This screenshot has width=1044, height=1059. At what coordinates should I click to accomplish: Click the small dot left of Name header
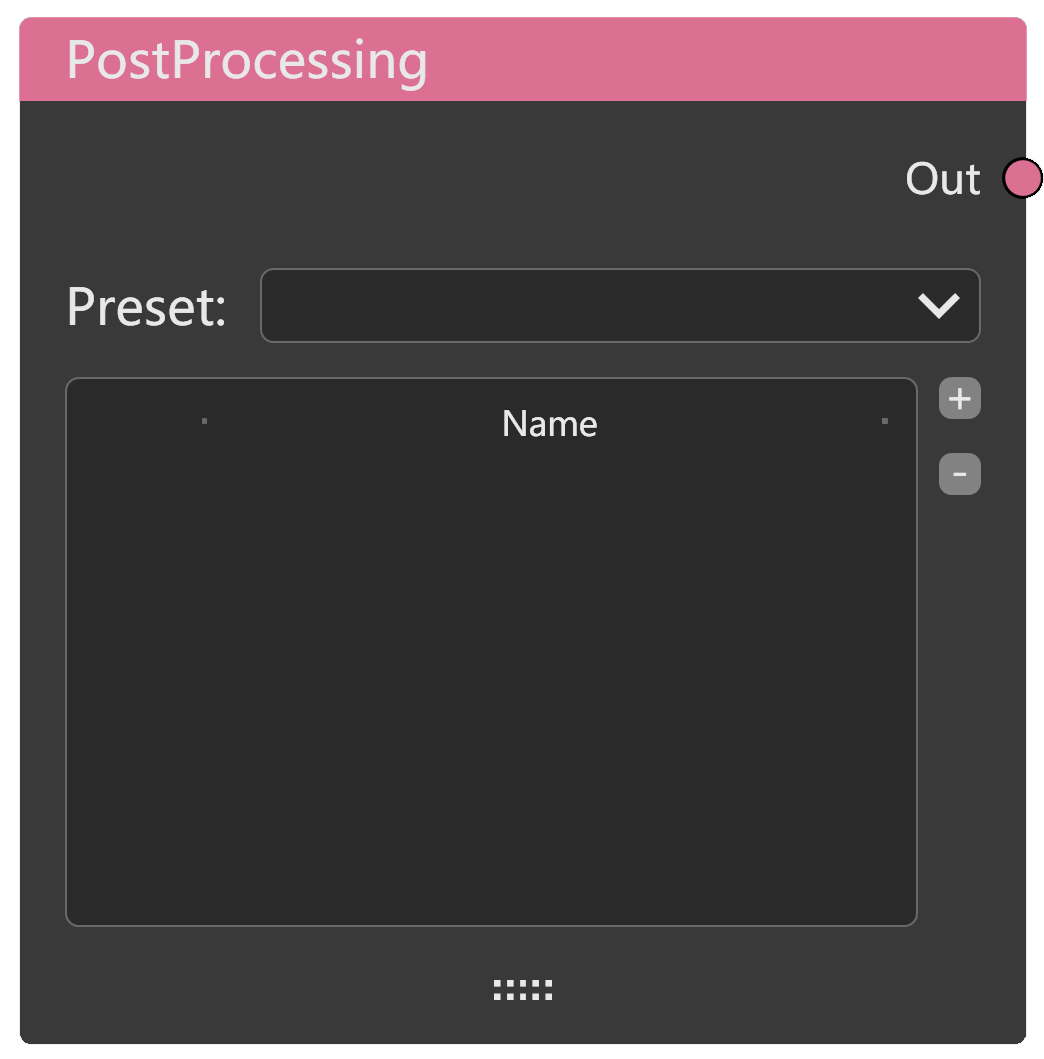pyautogui.click(x=204, y=421)
